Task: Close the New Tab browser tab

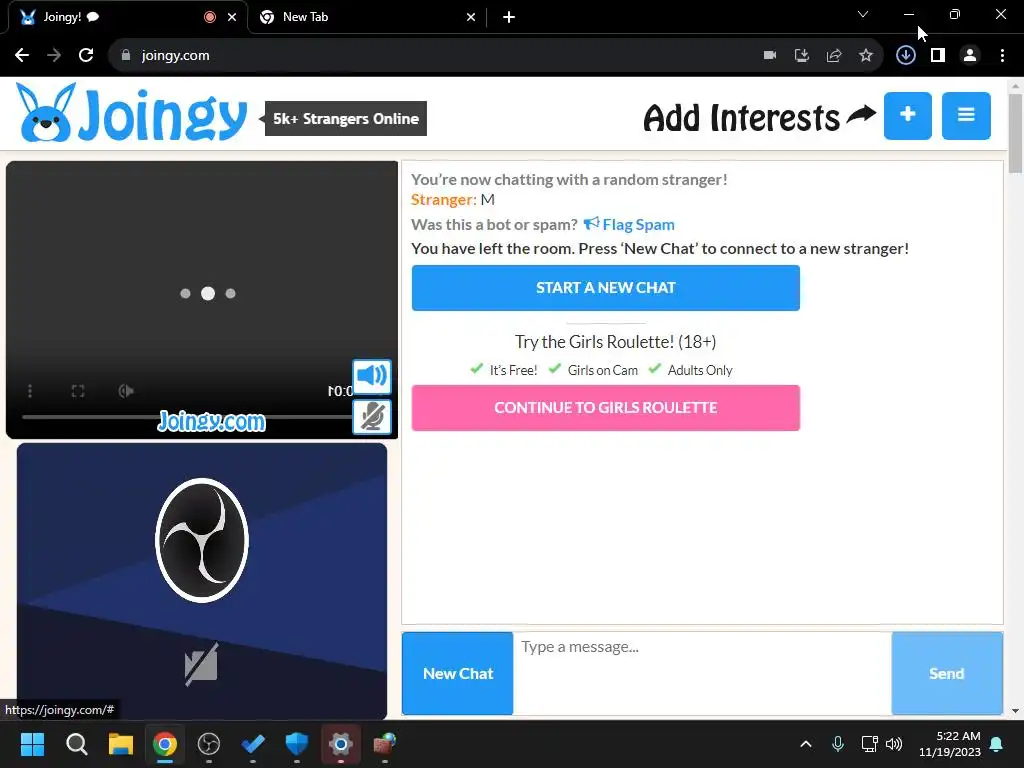Action: [471, 18]
